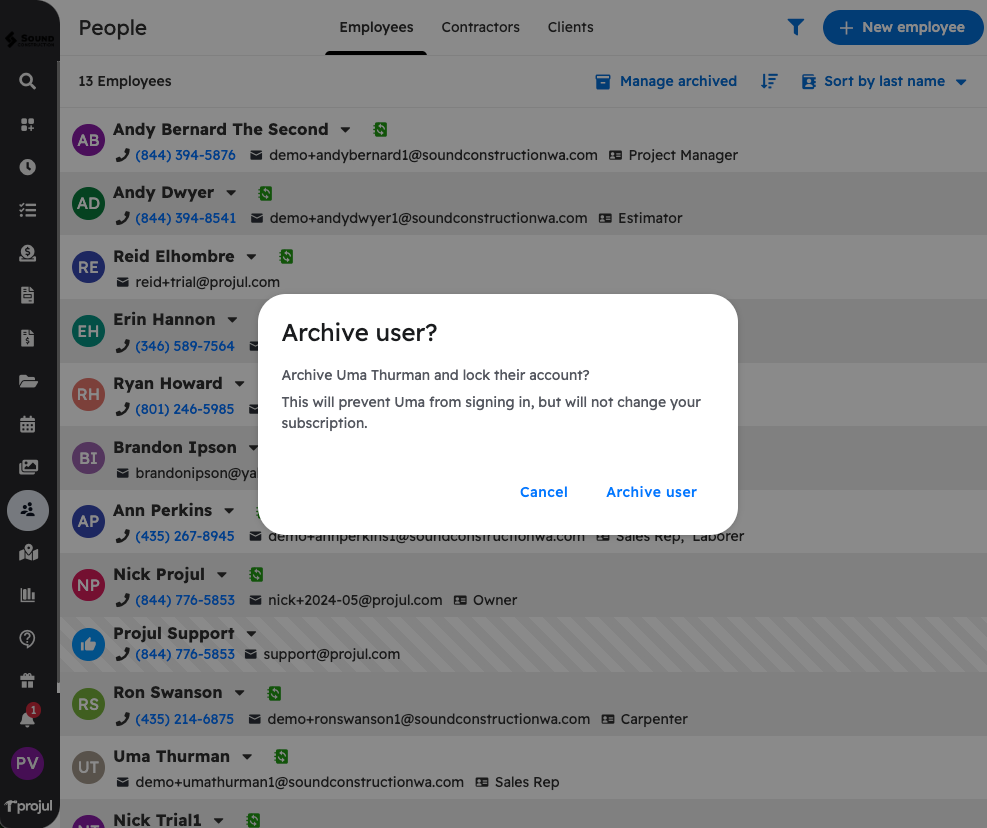
Task: Open the Manage archived link
Action: [x=666, y=81]
